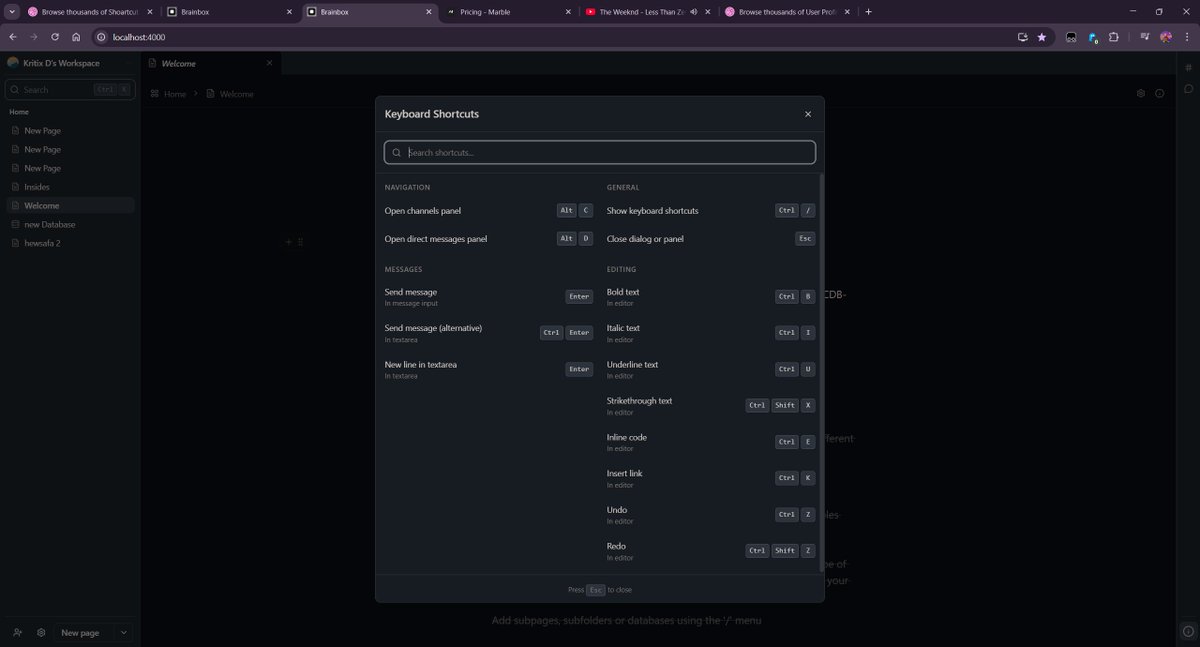Screen dimensions: 1200x647
Task: Open the browser extensions puzzle icon
Action: pyautogui.click(x=1114, y=37)
